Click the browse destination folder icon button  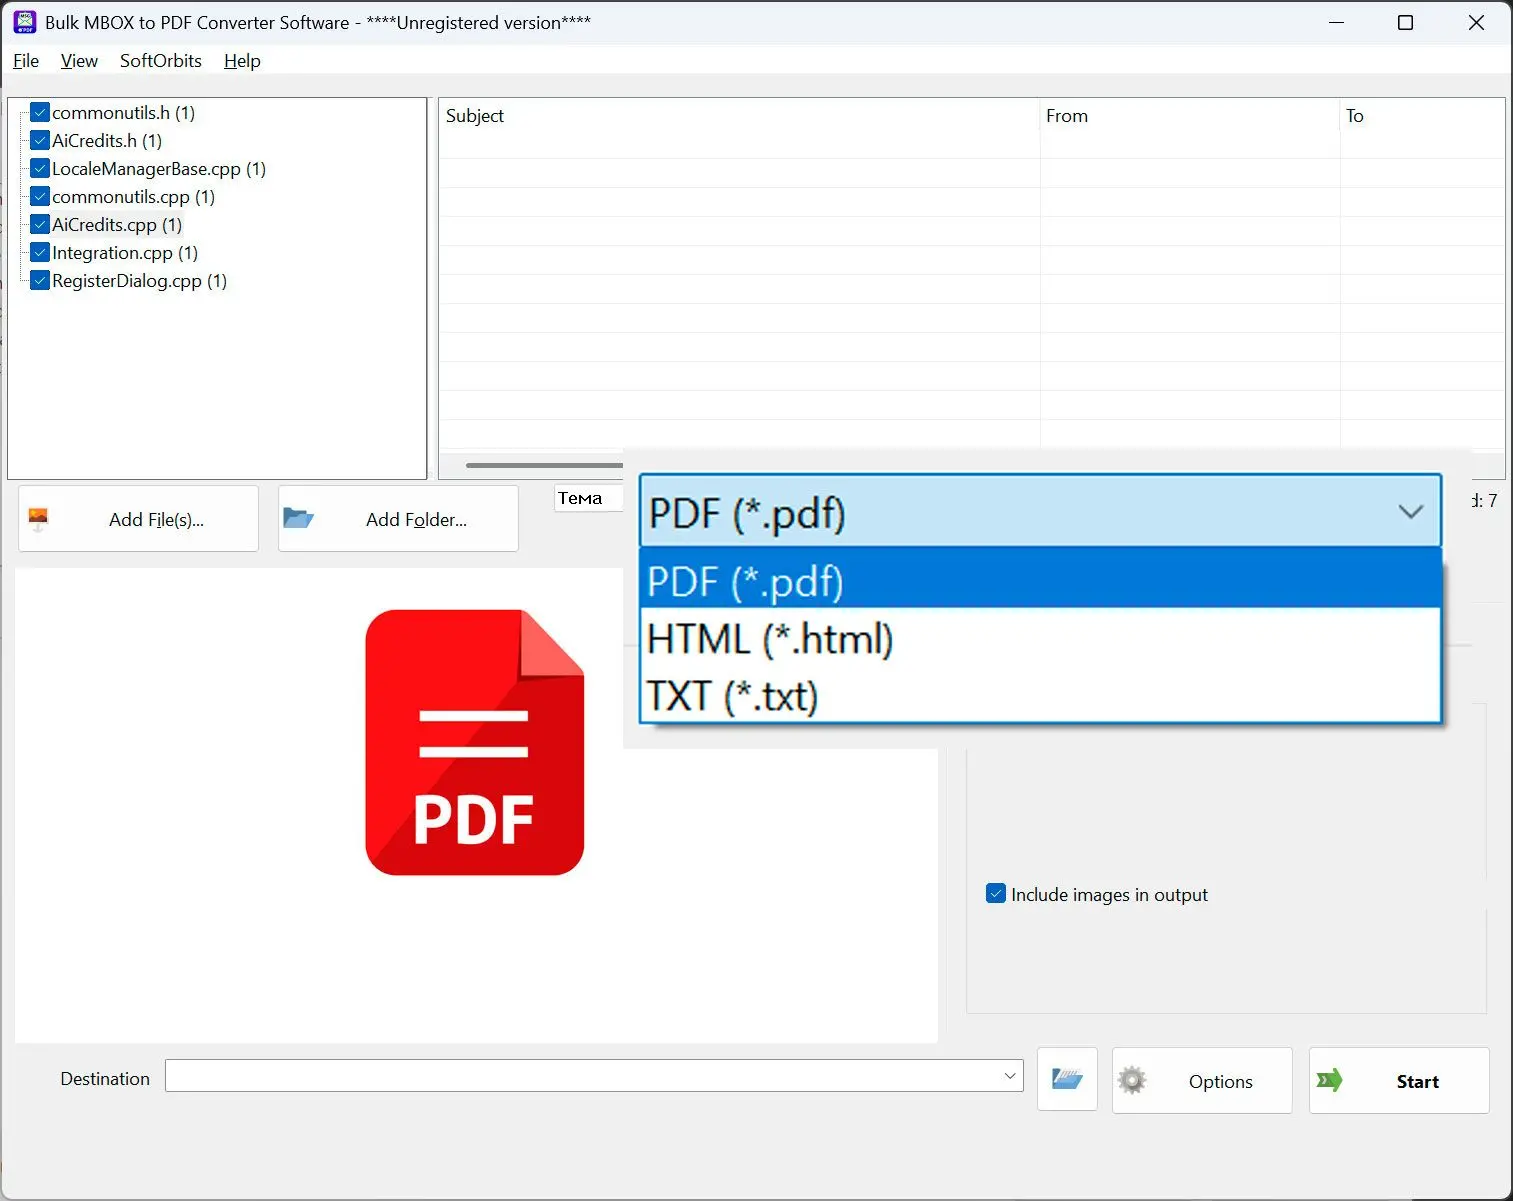[x=1067, y=1079]
